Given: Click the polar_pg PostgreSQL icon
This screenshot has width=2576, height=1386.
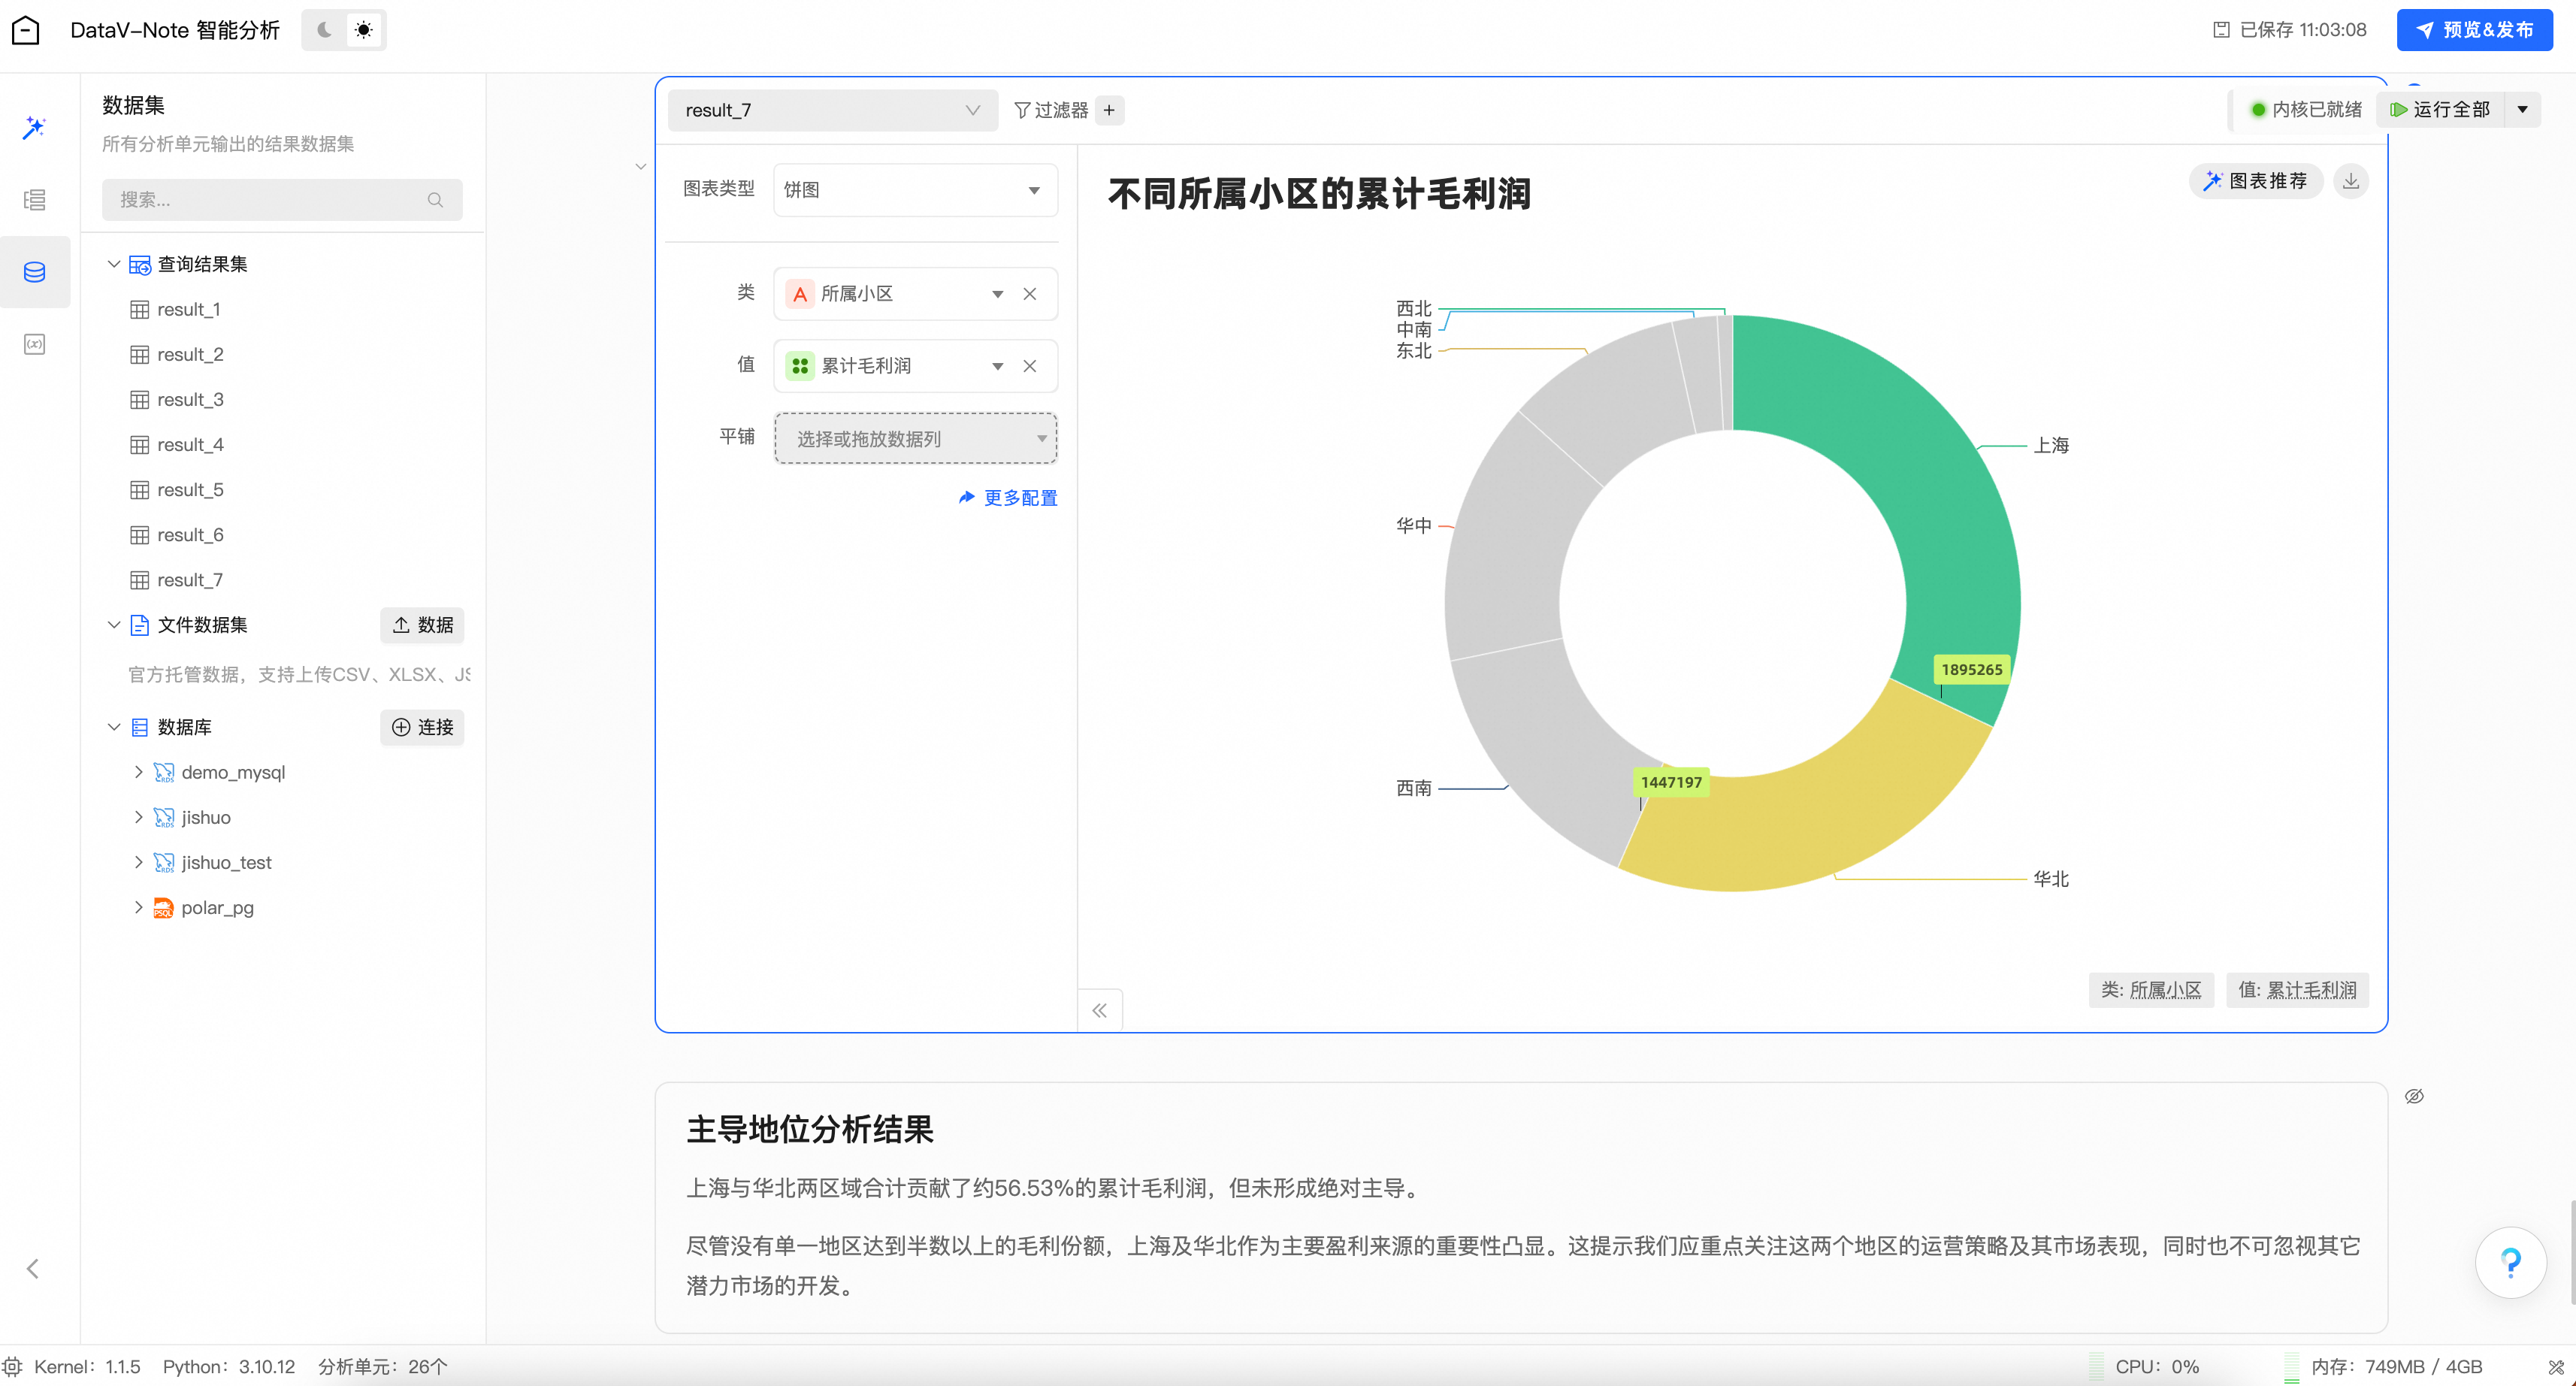Looking at the screenshot, I should [163, 908].
